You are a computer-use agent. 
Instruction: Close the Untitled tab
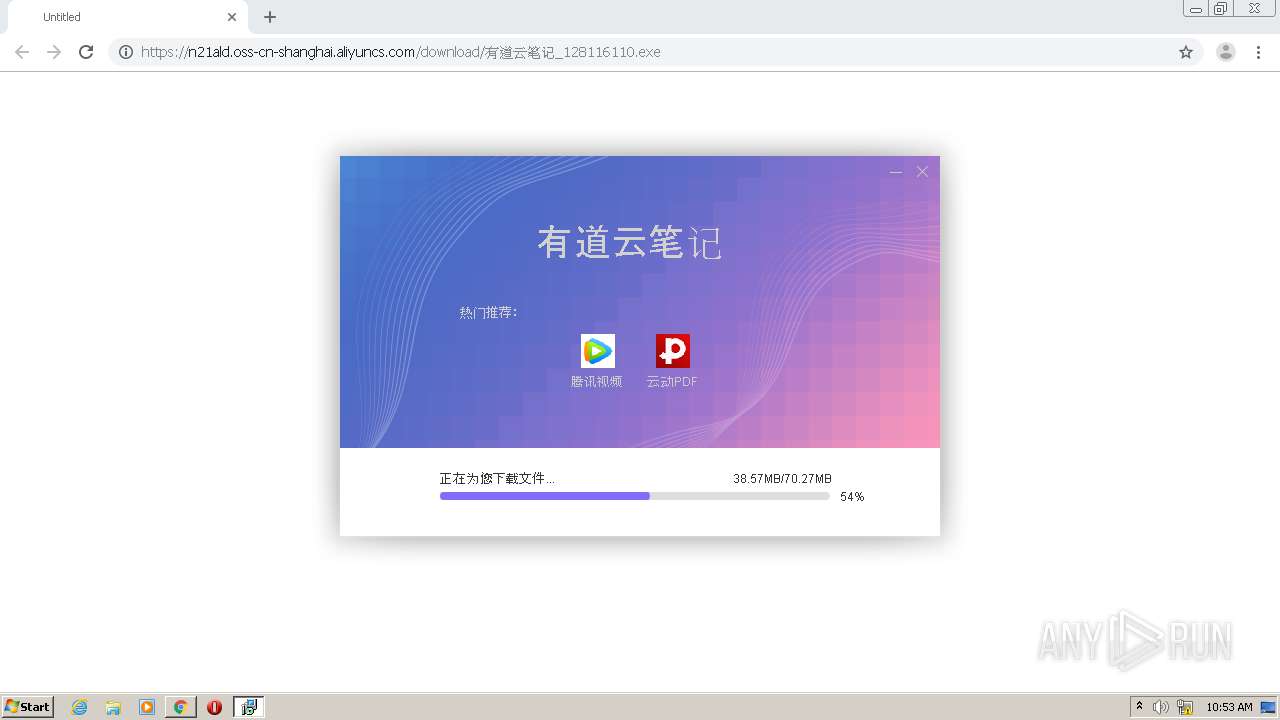coord(232,17)
